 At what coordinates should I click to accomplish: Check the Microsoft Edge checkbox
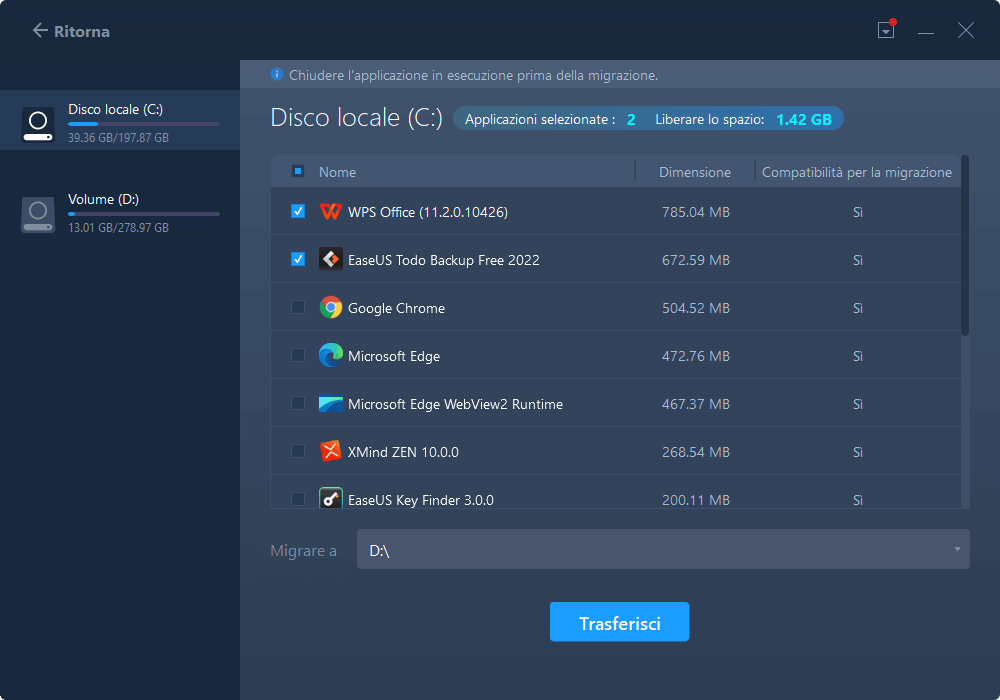[298, 355]
